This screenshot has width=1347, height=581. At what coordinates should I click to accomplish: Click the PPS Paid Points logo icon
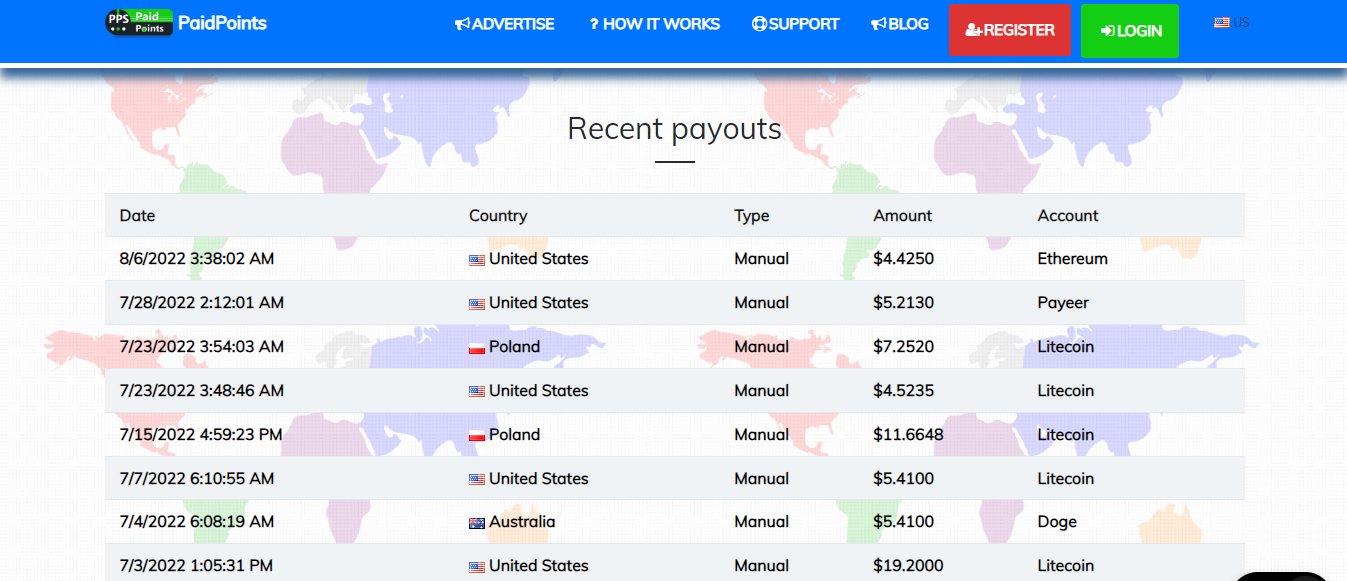tap(139, 22)
